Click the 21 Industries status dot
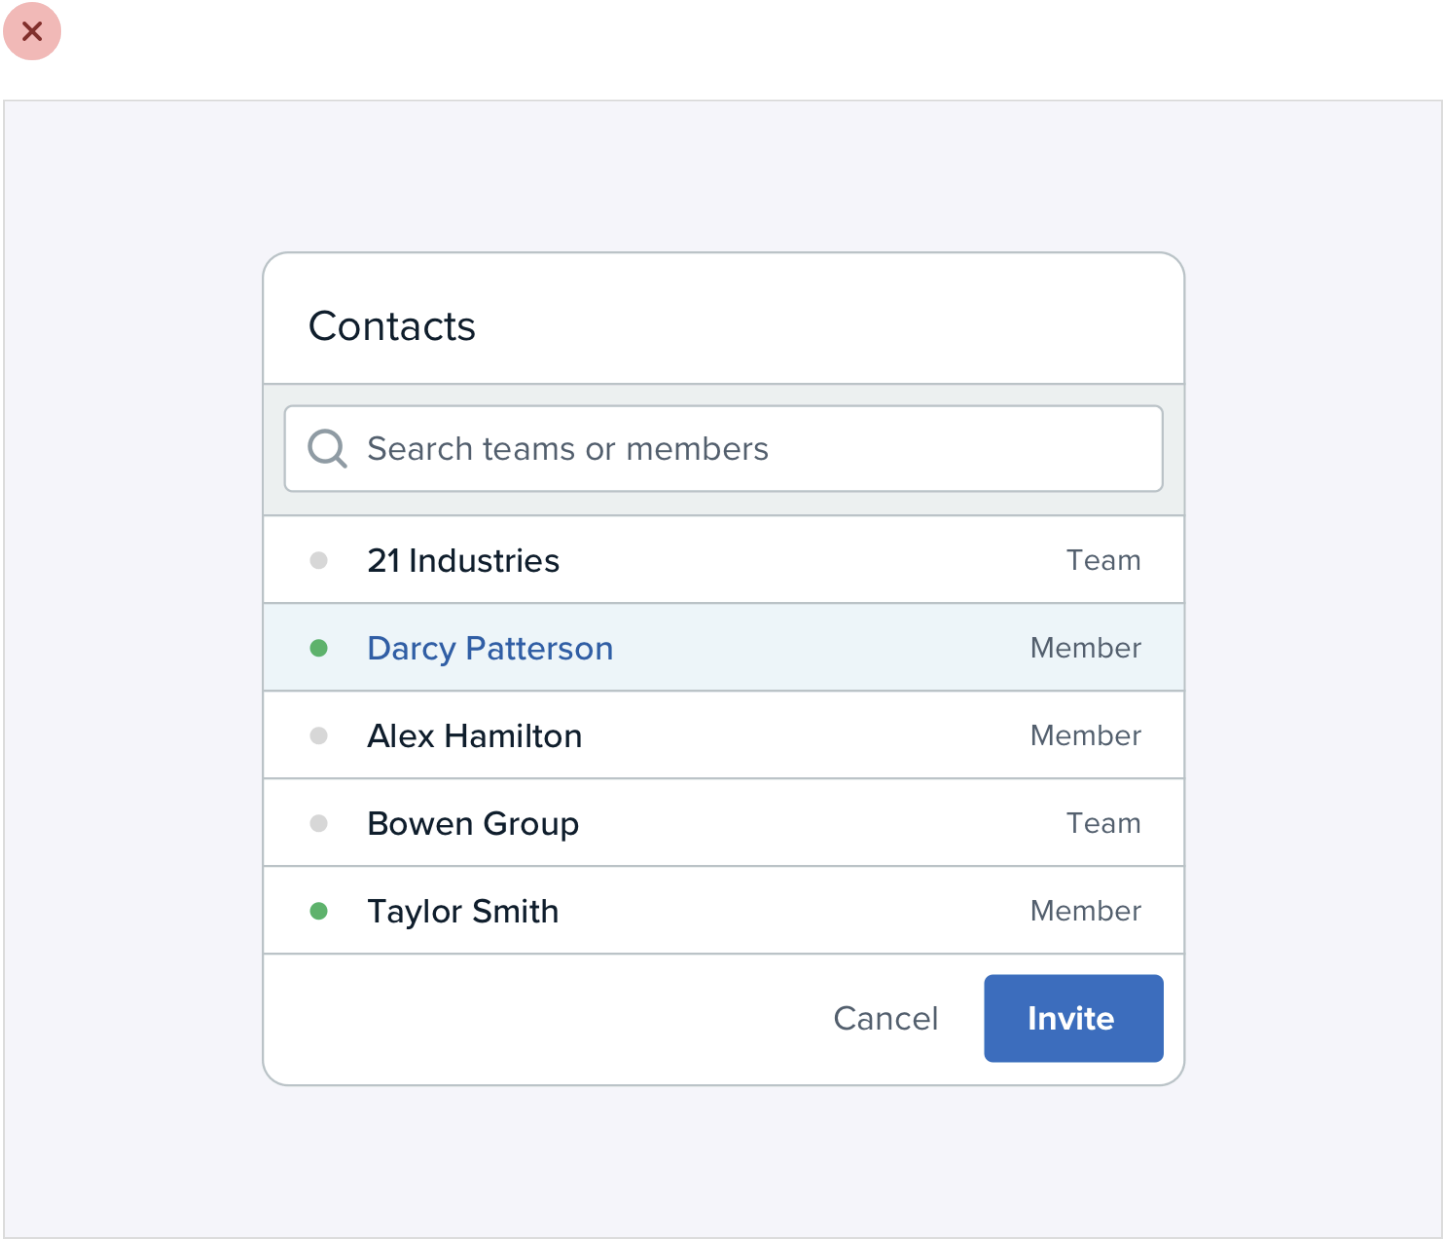 point(319,561)
